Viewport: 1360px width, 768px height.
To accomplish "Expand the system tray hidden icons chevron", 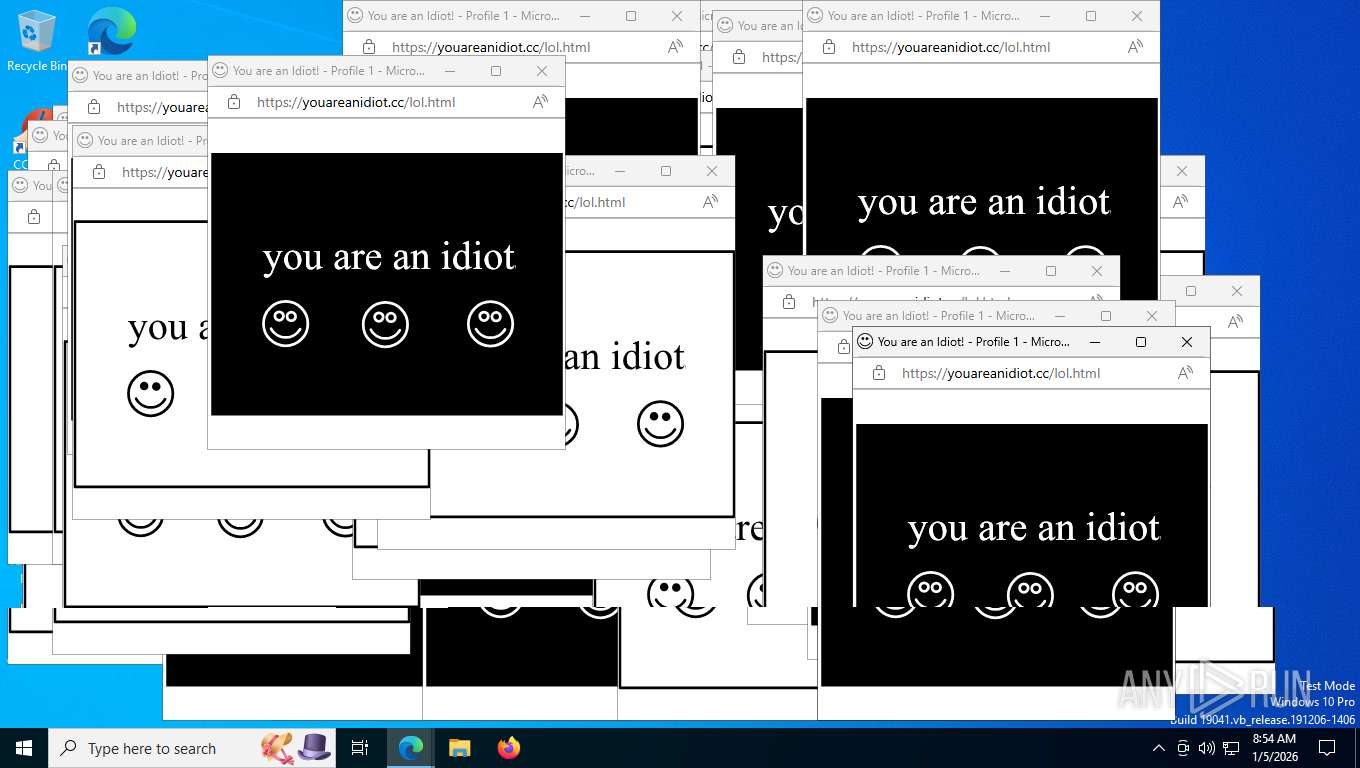I will 1159,748.
